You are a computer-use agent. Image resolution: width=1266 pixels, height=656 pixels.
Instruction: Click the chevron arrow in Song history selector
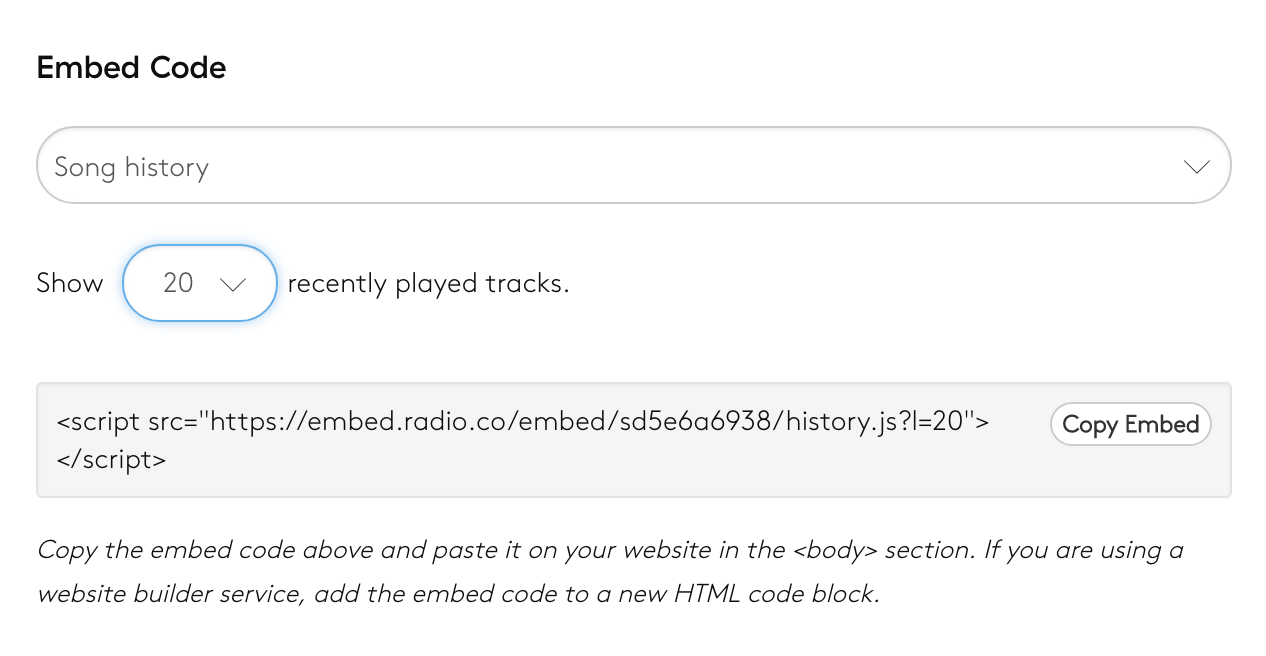1196,167
